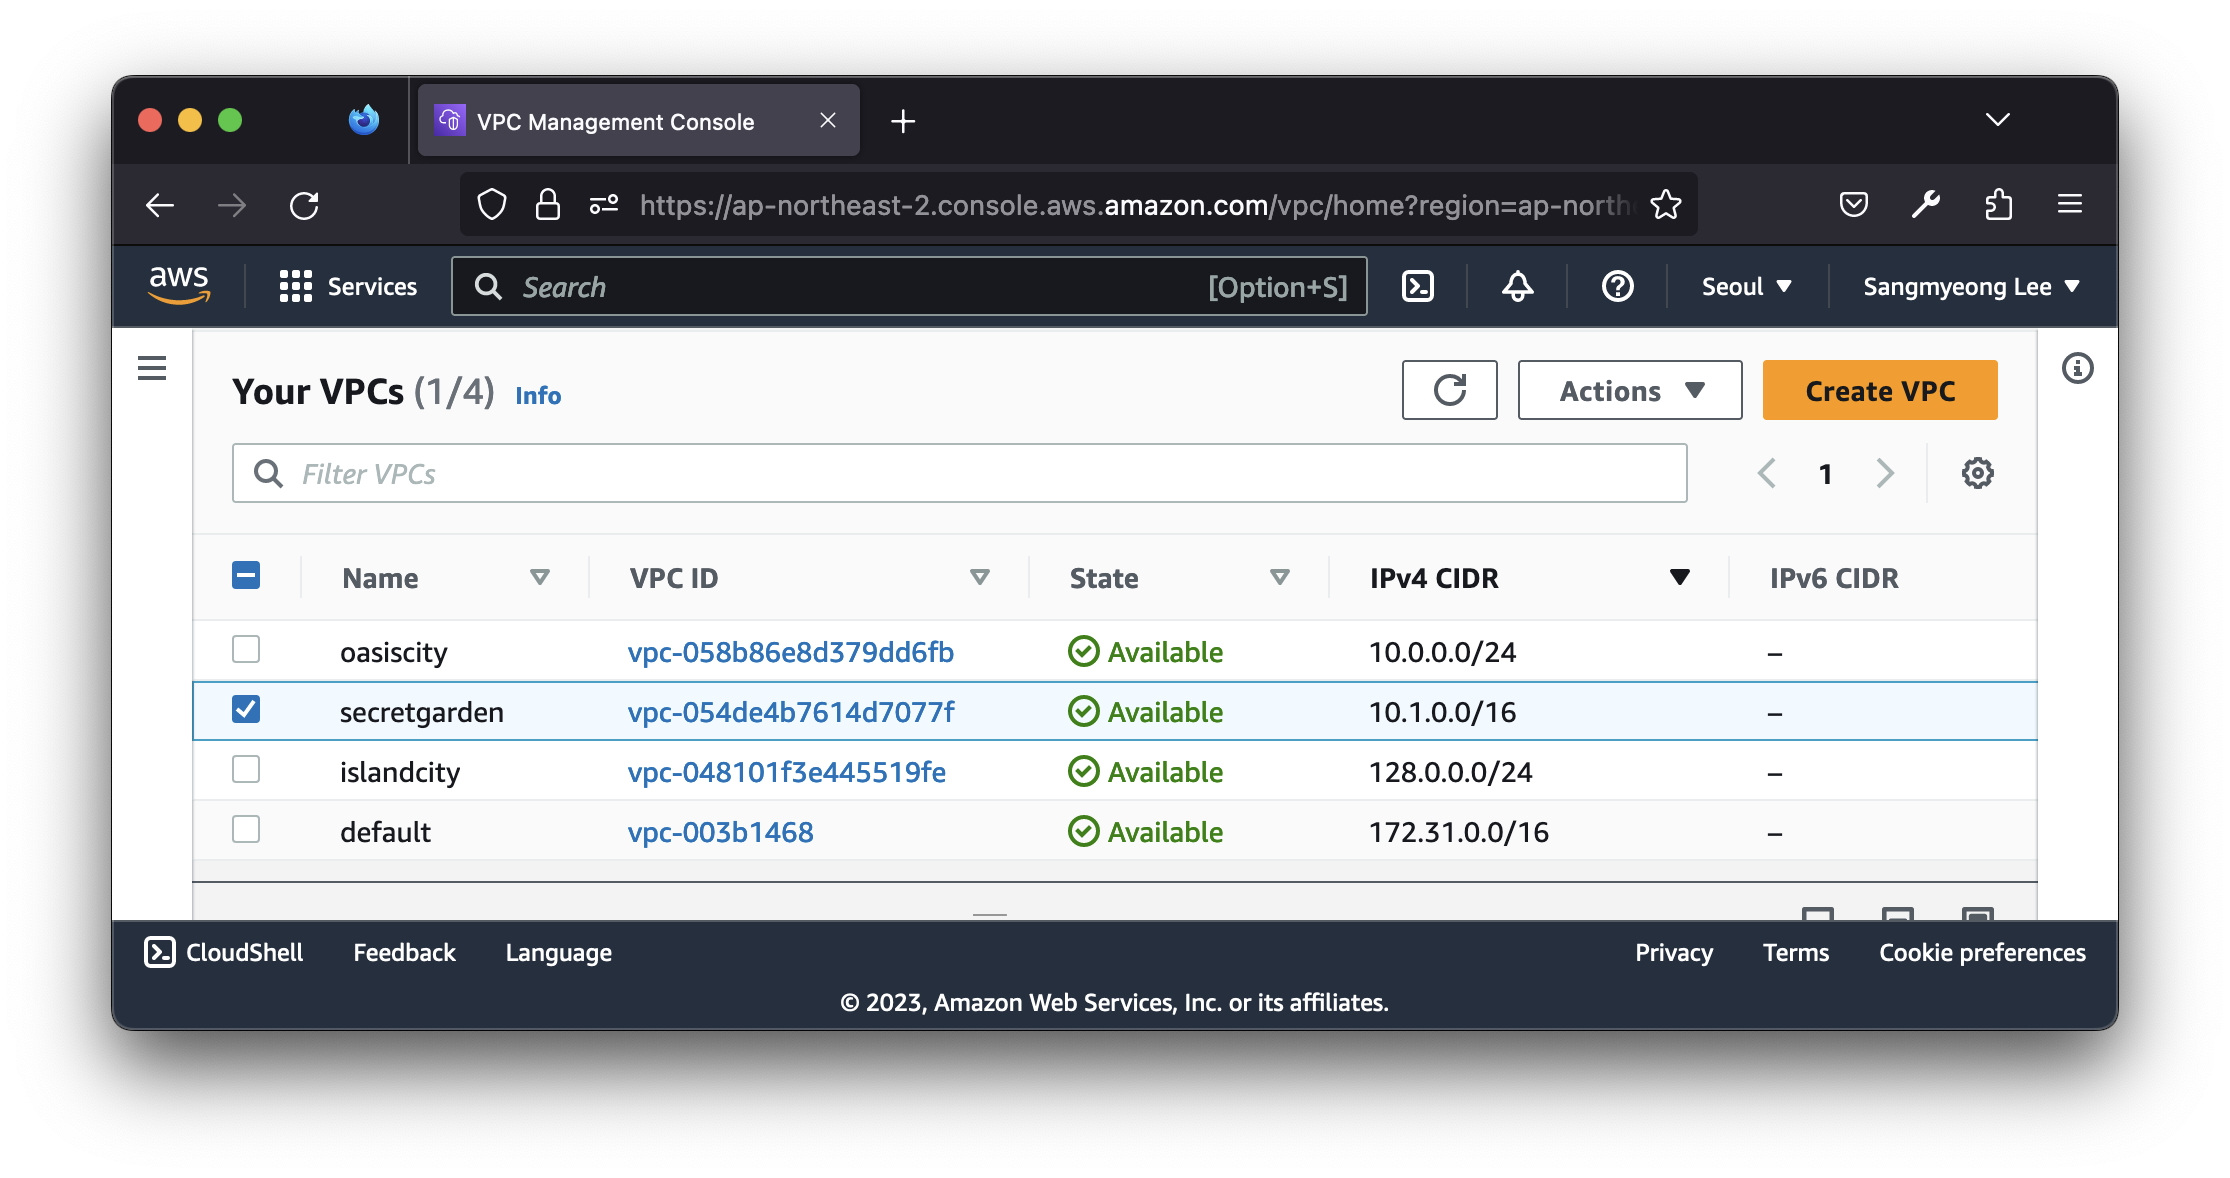Open the Sangmyeong Lee account menu
The image size is (2230, 1178).
tap(1971, 287)
